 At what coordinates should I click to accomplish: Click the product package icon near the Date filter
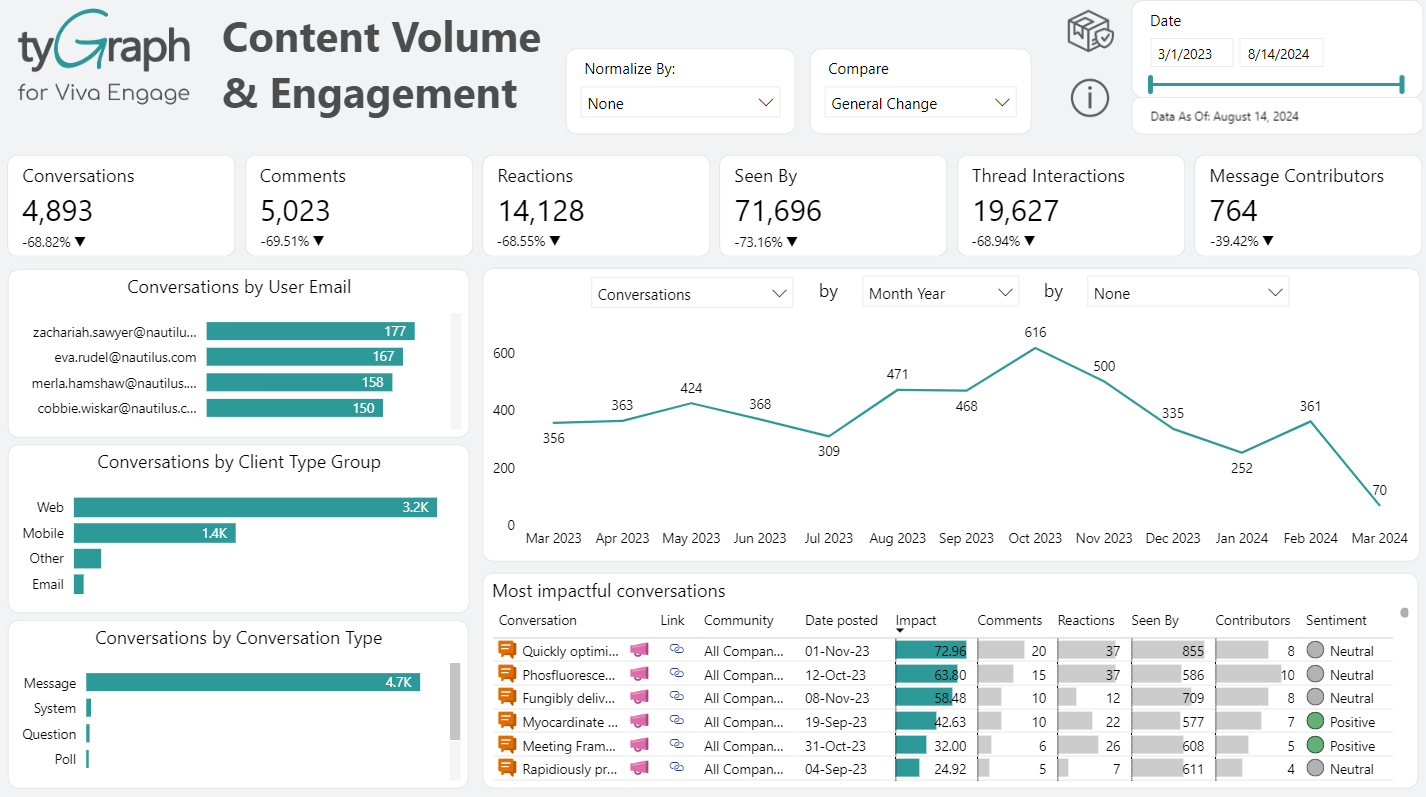[1089, 30]
